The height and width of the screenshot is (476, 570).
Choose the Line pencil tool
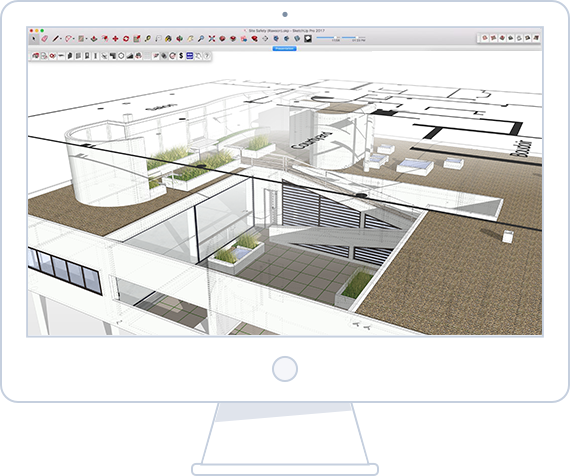pos(55,39)
